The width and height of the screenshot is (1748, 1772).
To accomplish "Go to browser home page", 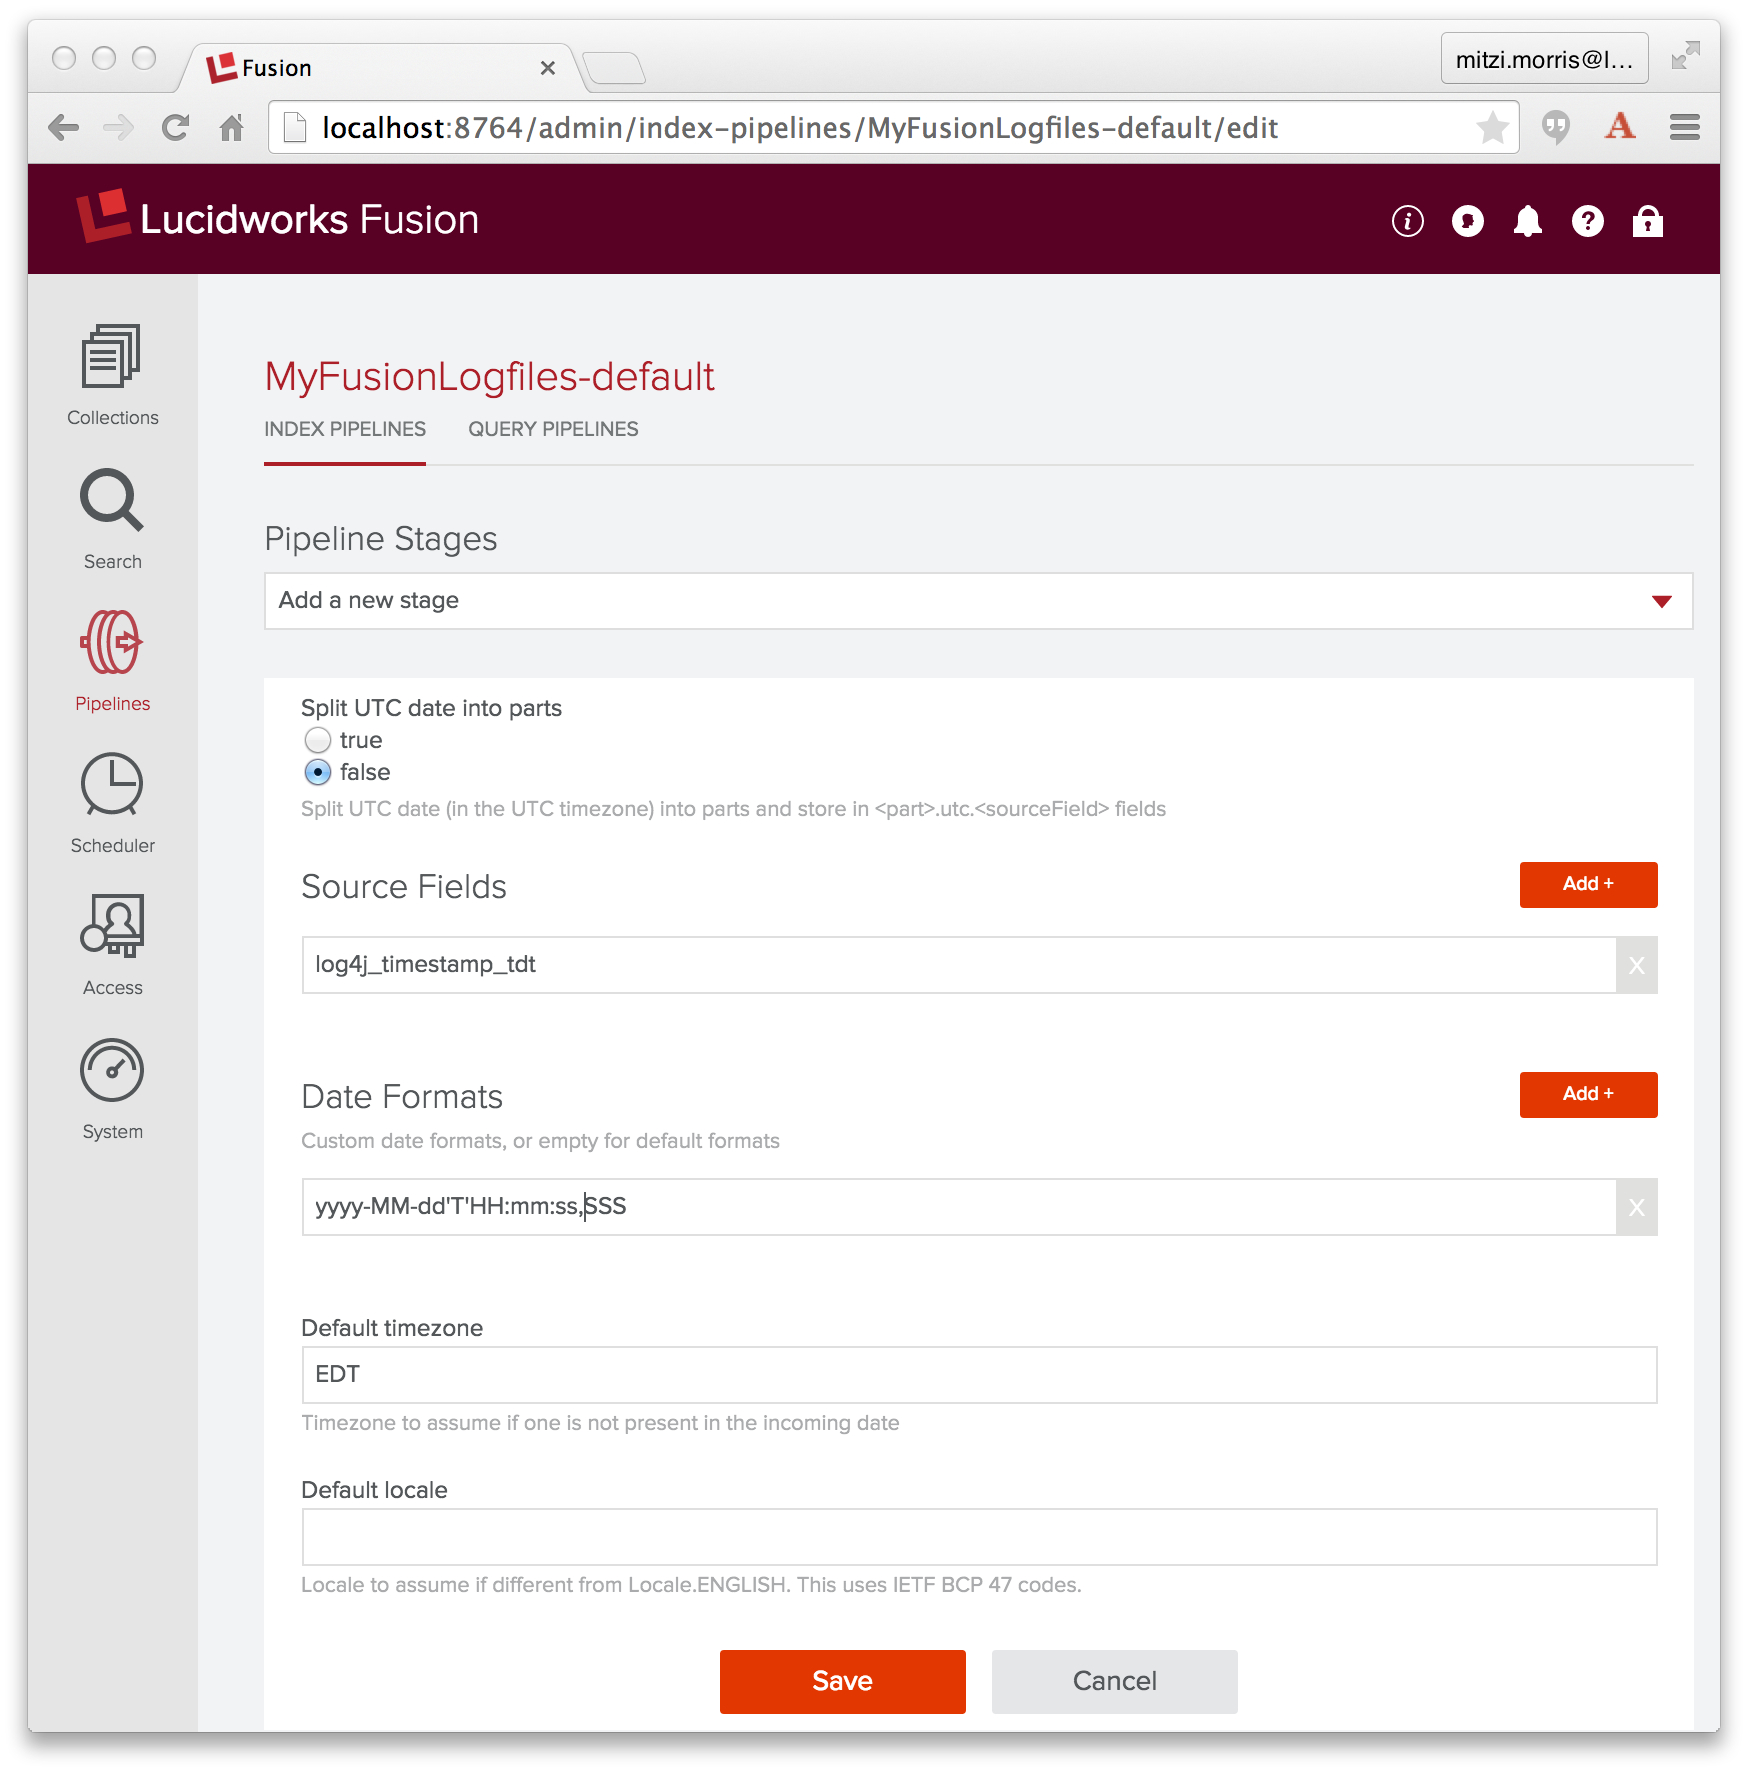I will (x=231, y=128).
